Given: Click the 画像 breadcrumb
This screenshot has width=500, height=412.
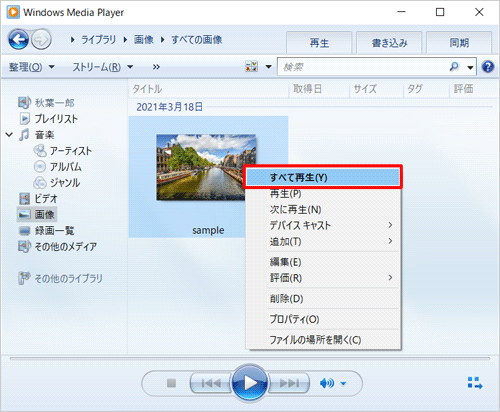Looking at the screenshot, I should coord(144,40).
